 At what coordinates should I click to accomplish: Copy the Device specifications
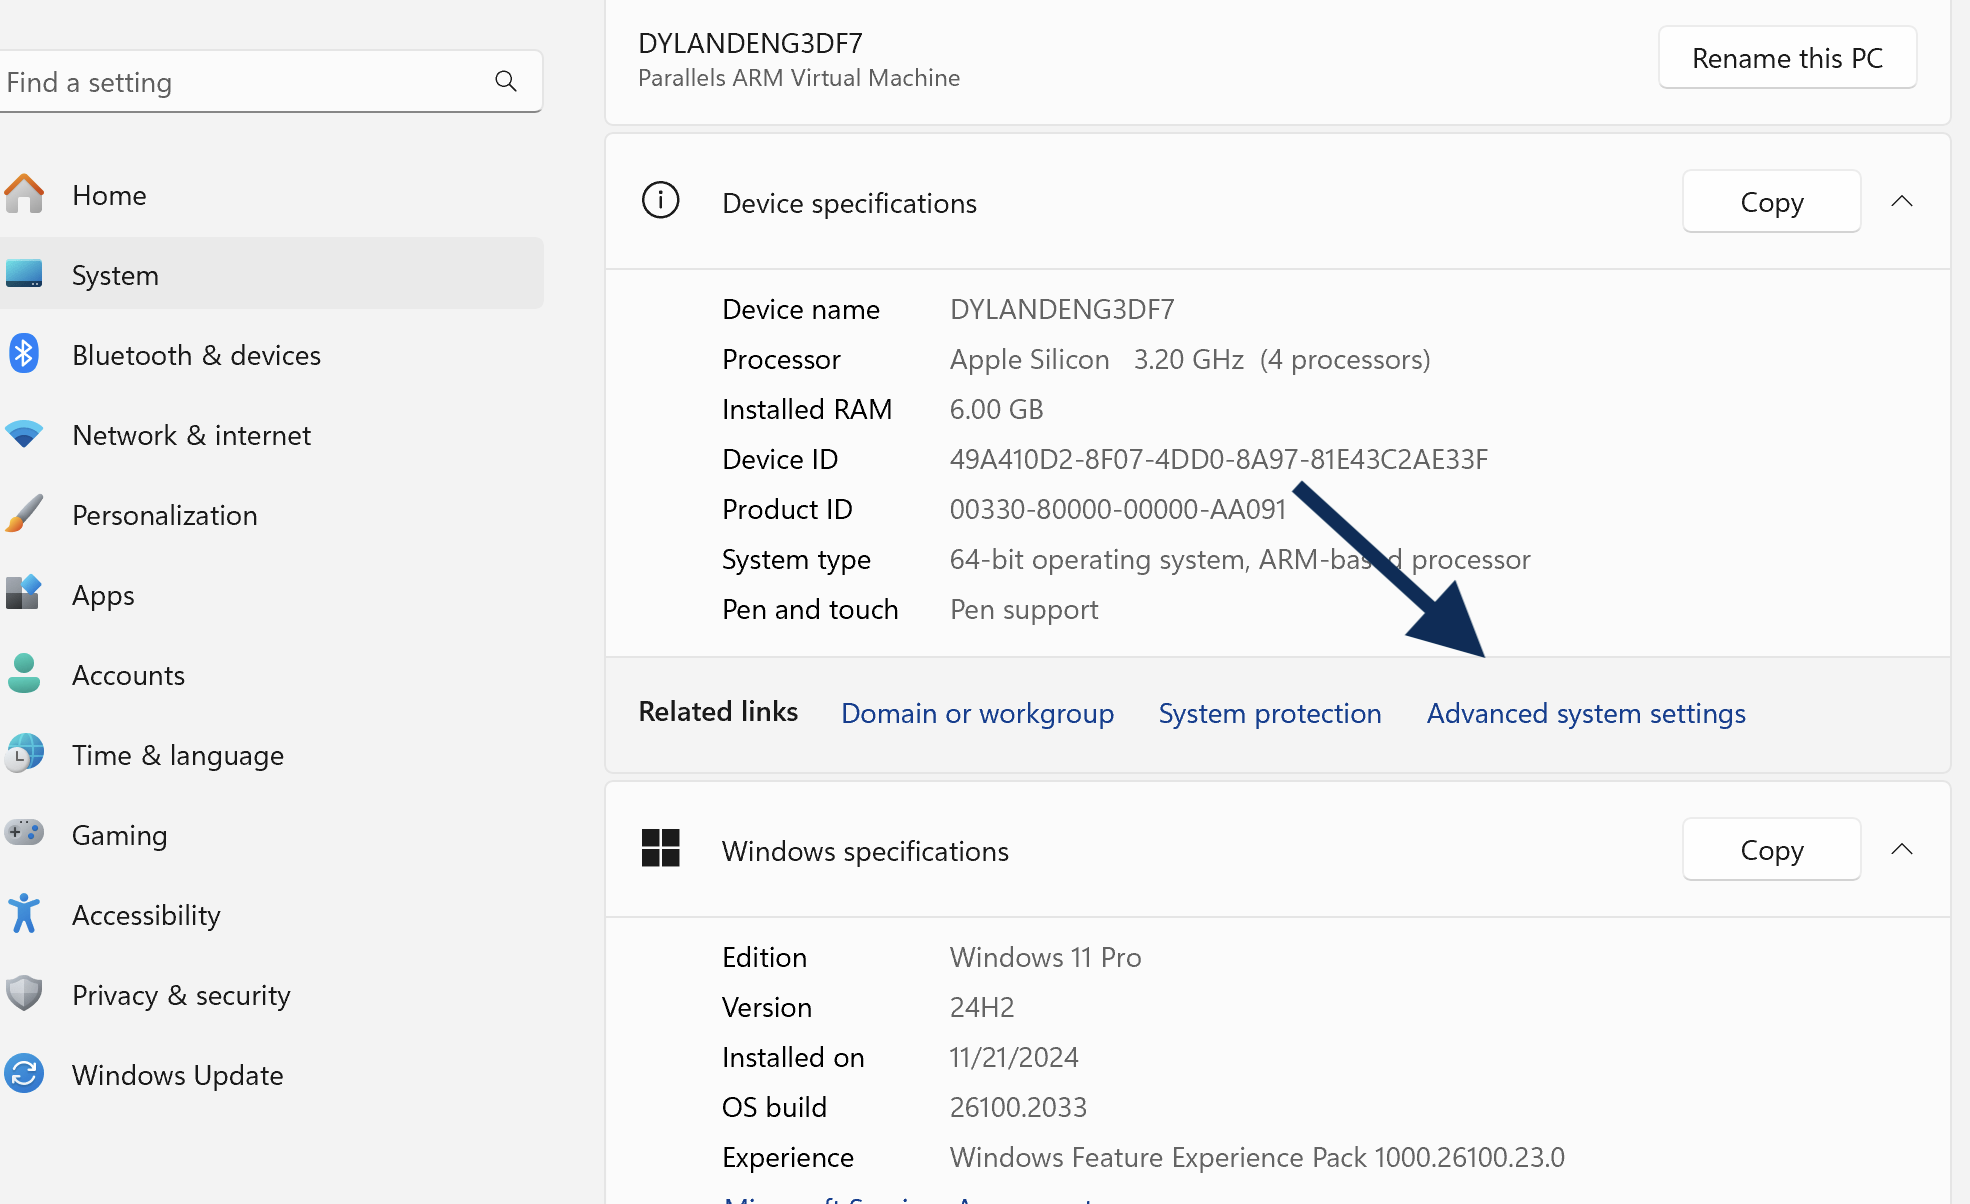point(1771,201)
